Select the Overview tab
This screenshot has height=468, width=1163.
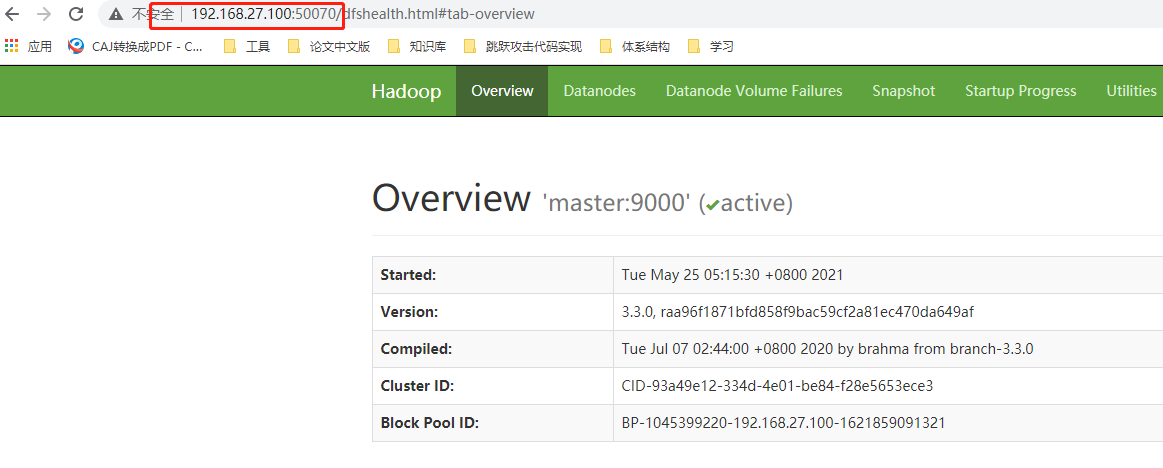[502, 90]
